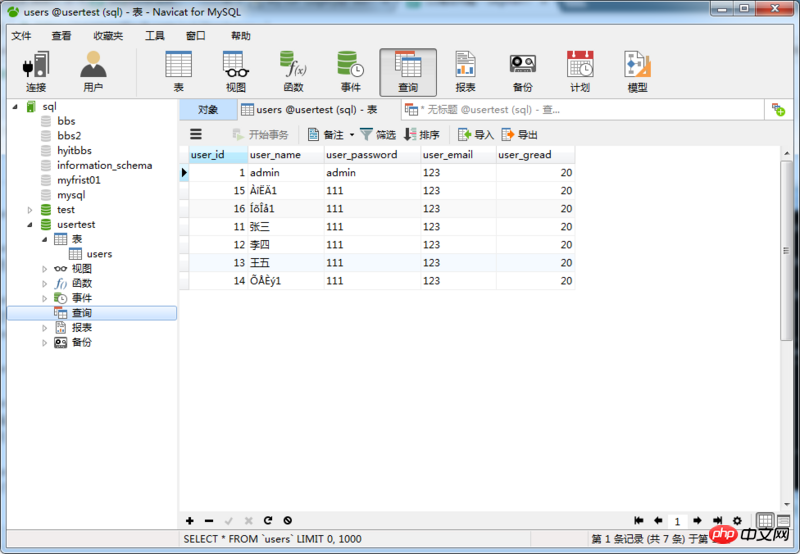Add a record with the plus icon
Viewport: 800px width, 554px height.
coord(190,521)
